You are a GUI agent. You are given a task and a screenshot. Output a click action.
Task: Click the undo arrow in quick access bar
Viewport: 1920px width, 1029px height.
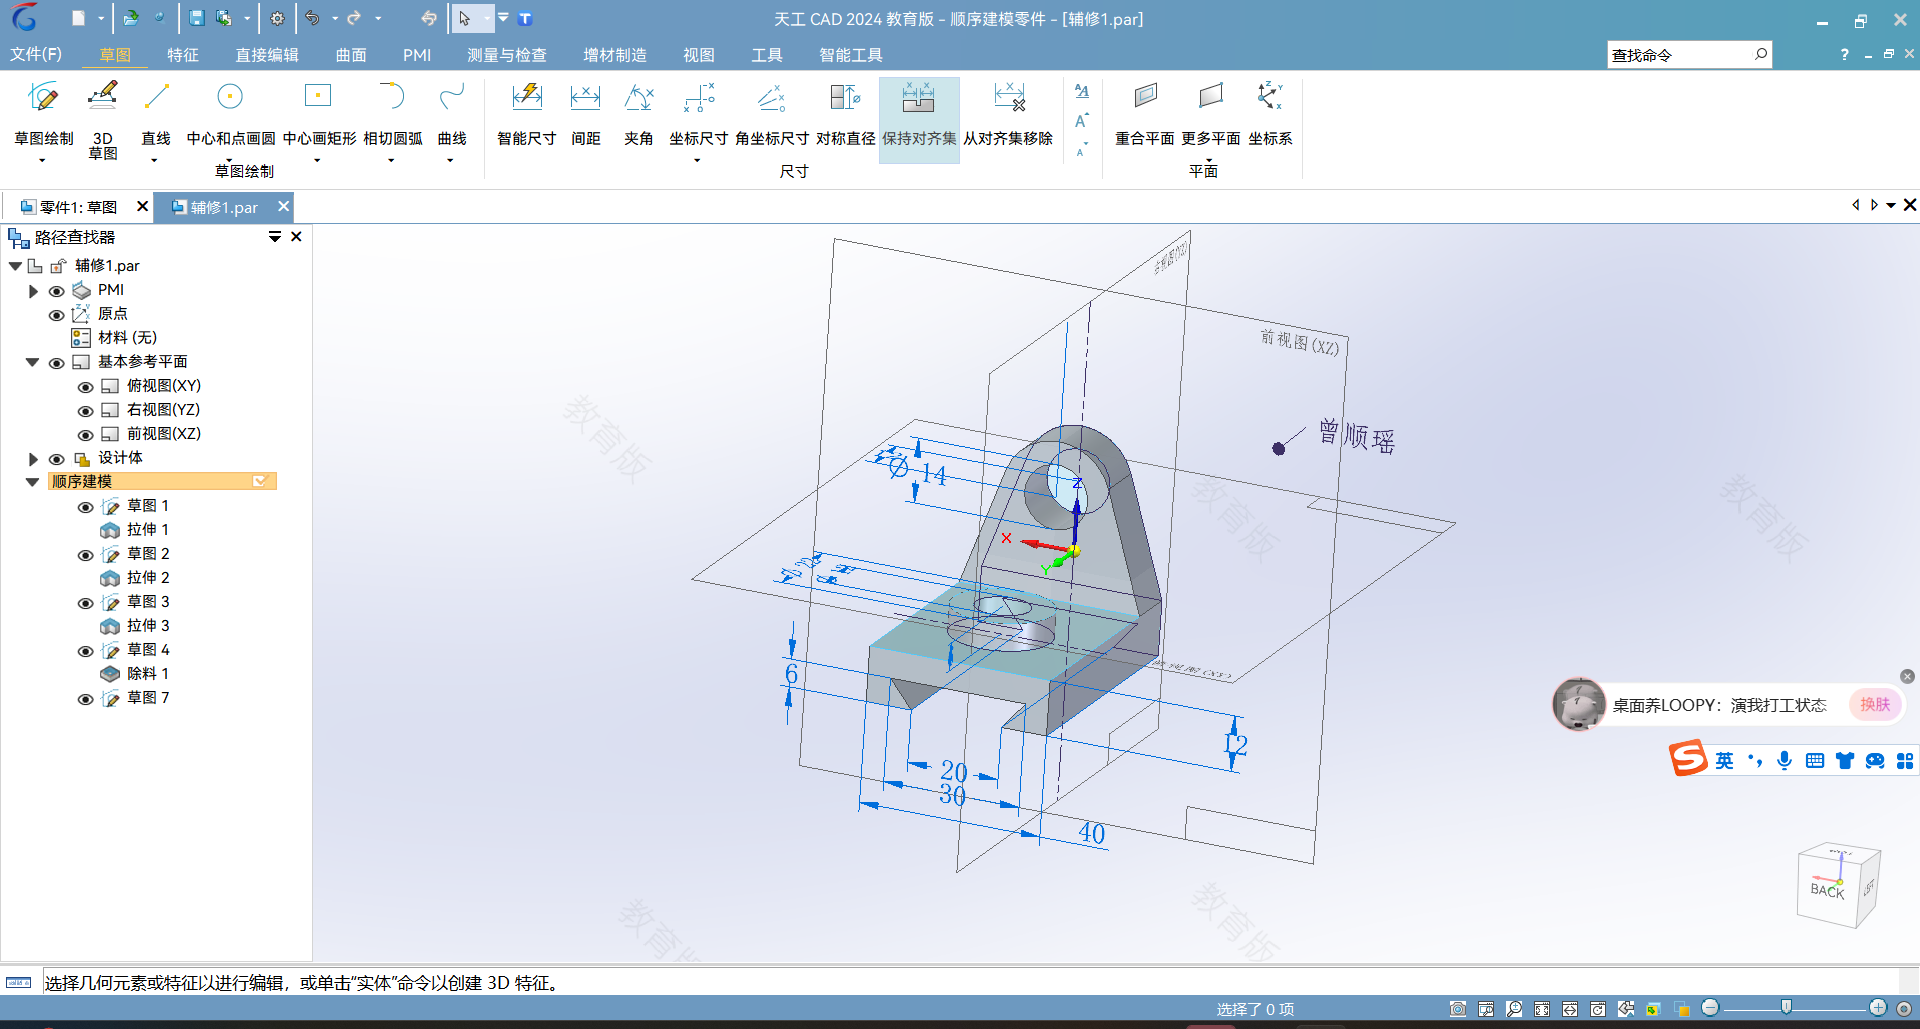313,18
